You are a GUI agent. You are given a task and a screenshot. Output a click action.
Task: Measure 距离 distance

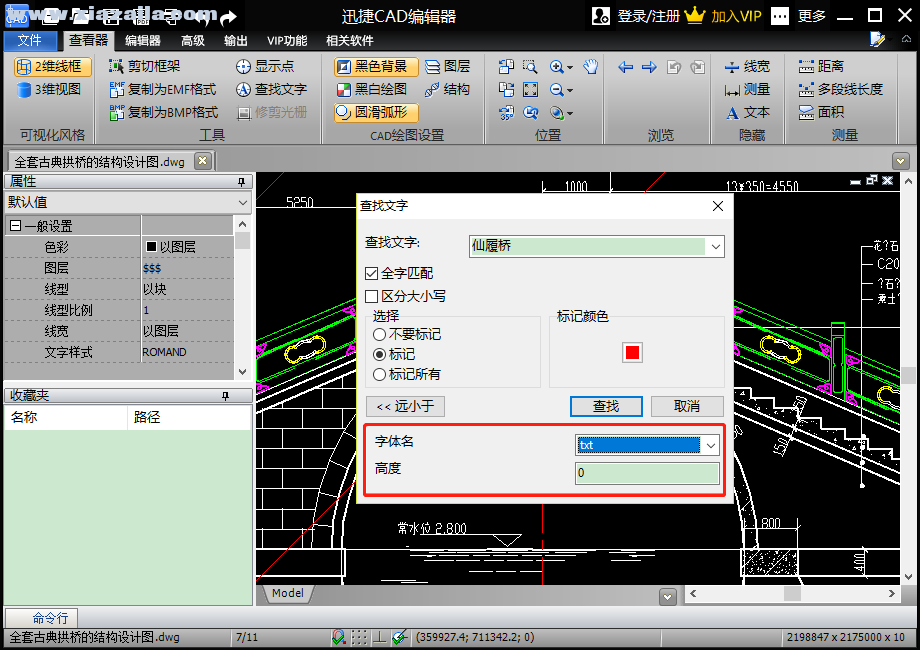point(821,66)
